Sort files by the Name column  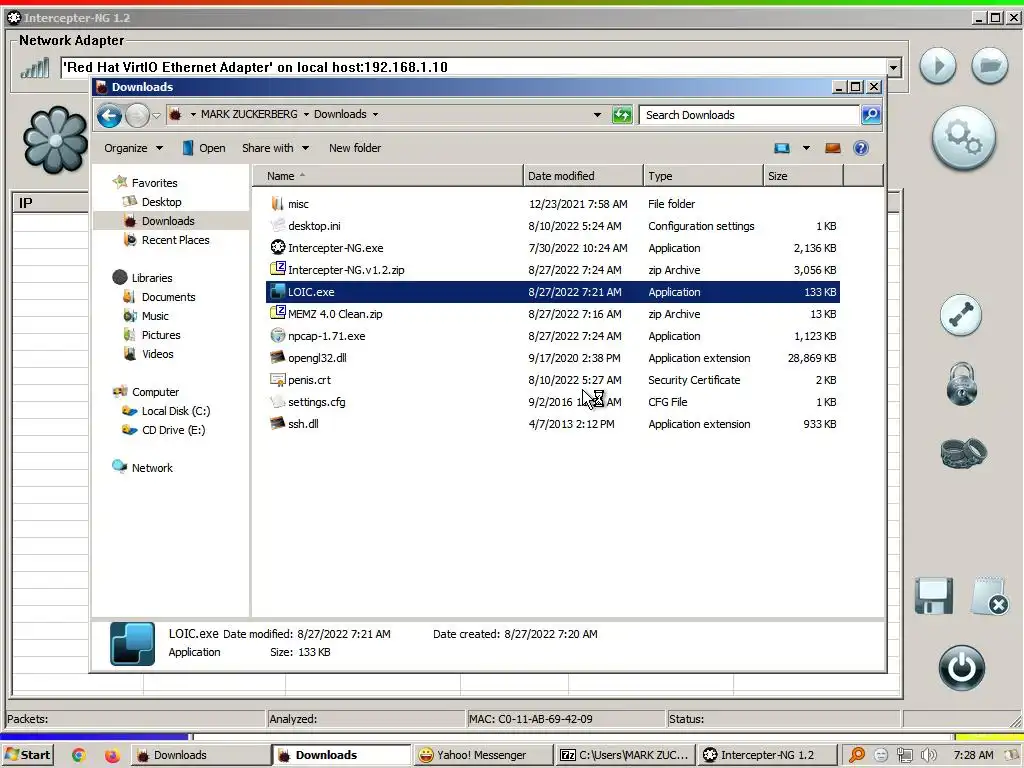pyautogui.click(x=388, y=176)
